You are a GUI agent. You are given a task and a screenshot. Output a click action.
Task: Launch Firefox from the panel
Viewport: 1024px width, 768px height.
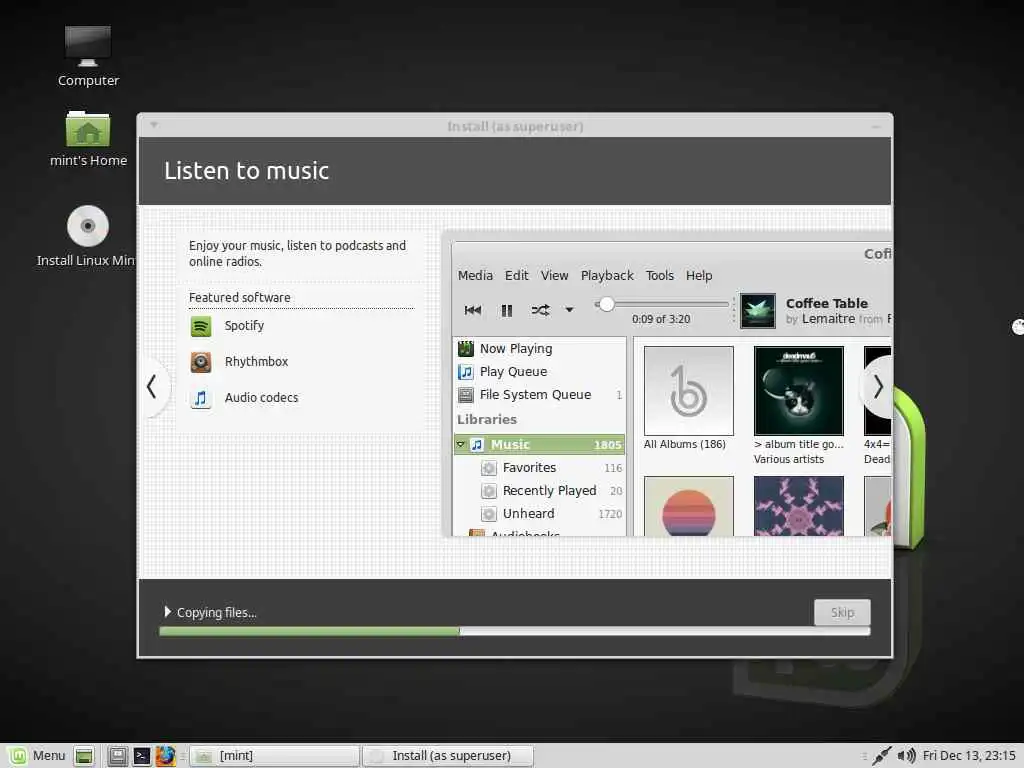[x=166, y=756]
